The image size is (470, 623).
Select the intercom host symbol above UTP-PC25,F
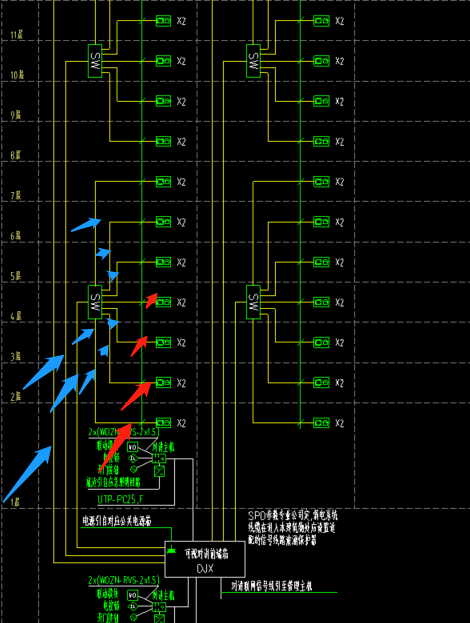pos(159,459)
